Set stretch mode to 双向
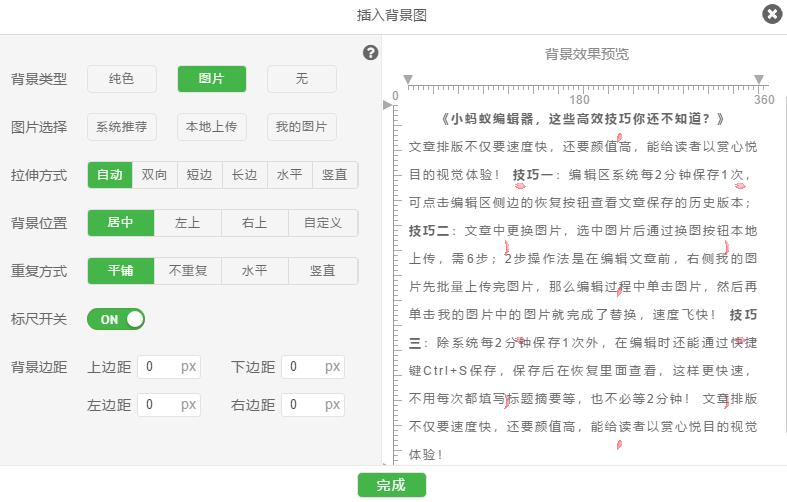Viewport: 787px width, 502px height. tap(155, 175)
